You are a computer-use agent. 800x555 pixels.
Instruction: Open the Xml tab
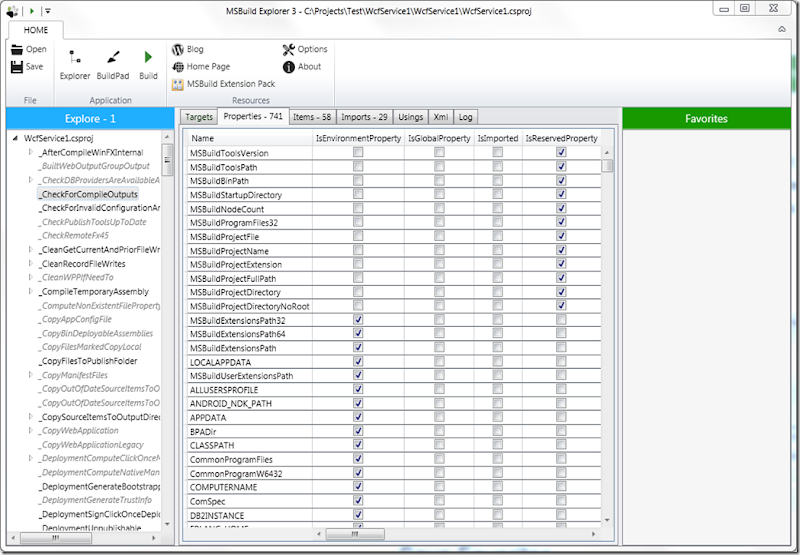(x=441, y=117)
